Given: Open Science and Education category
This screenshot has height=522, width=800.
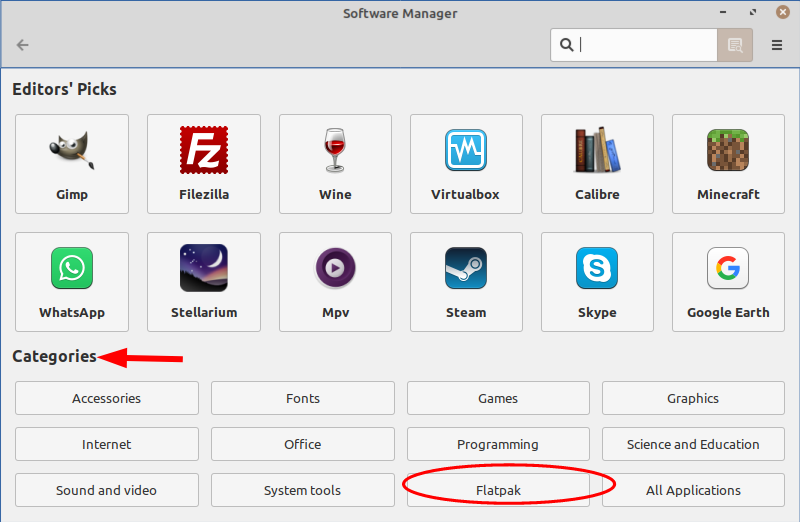Looking at the screenshot, I should click(x=693, y=444).
